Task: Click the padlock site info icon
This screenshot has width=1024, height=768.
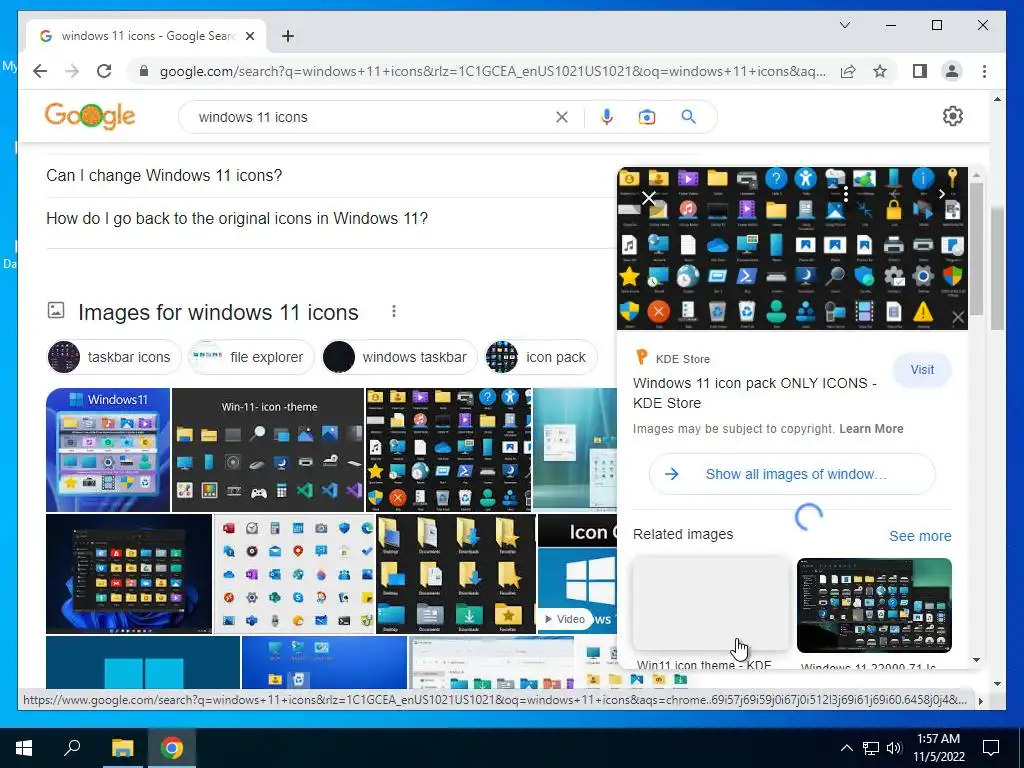Action: click(144, 71)
